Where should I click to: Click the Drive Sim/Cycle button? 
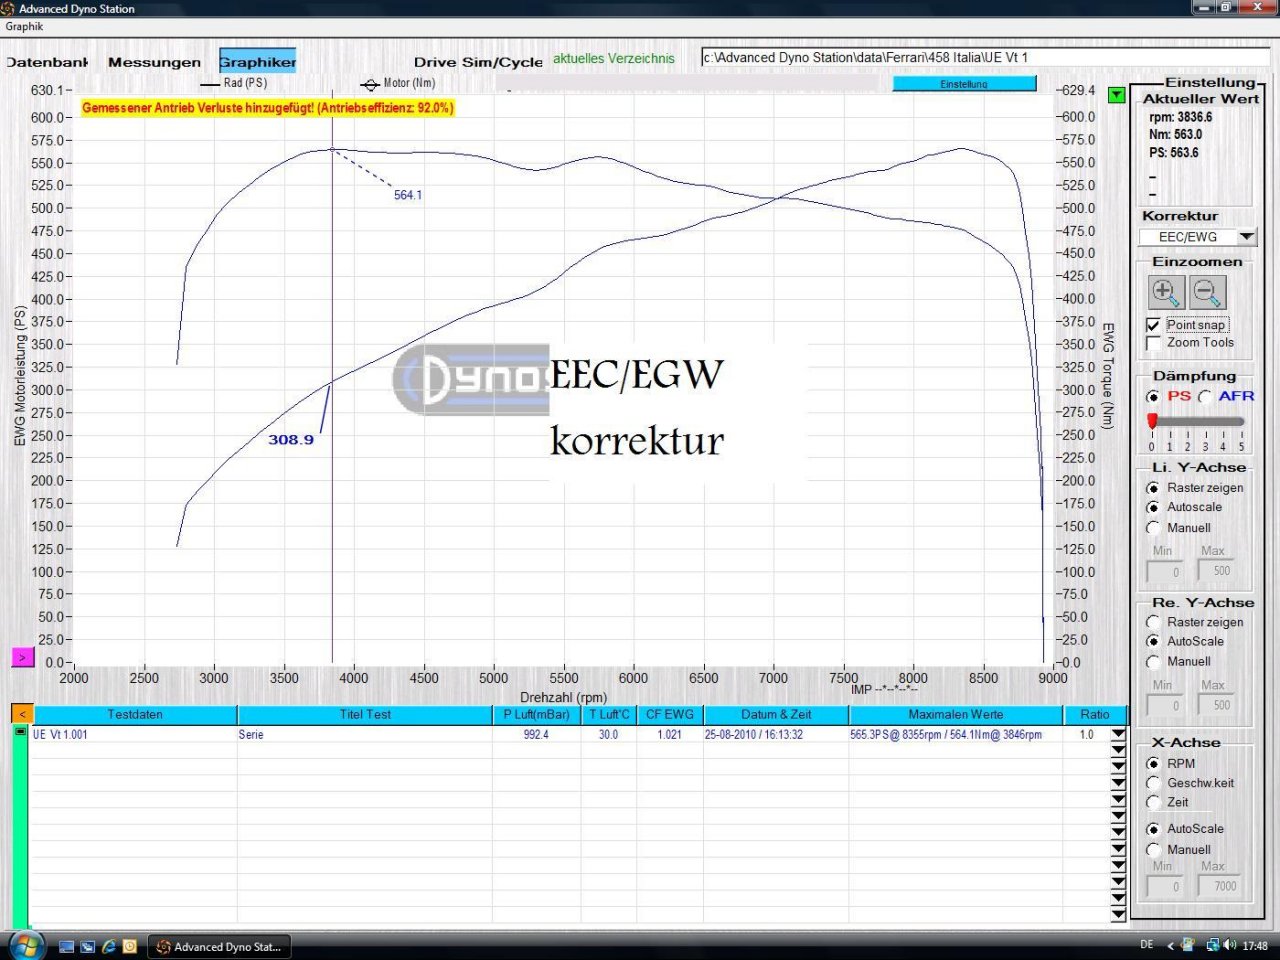click(x=478, y=62)
